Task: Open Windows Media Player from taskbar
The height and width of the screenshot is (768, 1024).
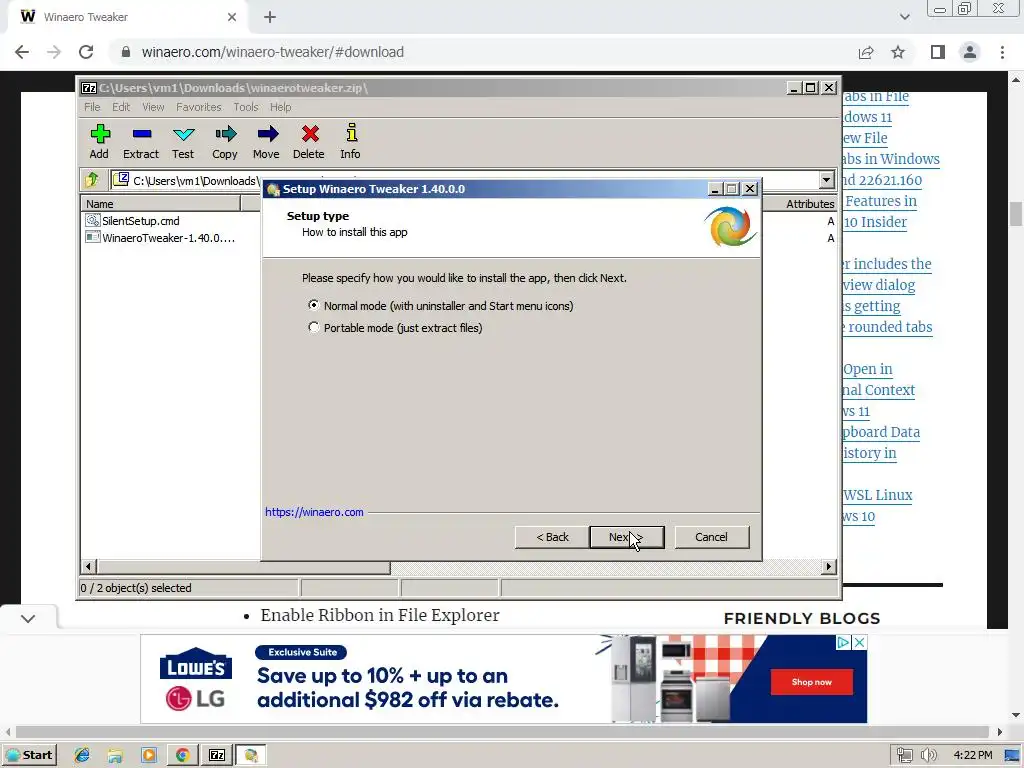Action: point(148,755)
